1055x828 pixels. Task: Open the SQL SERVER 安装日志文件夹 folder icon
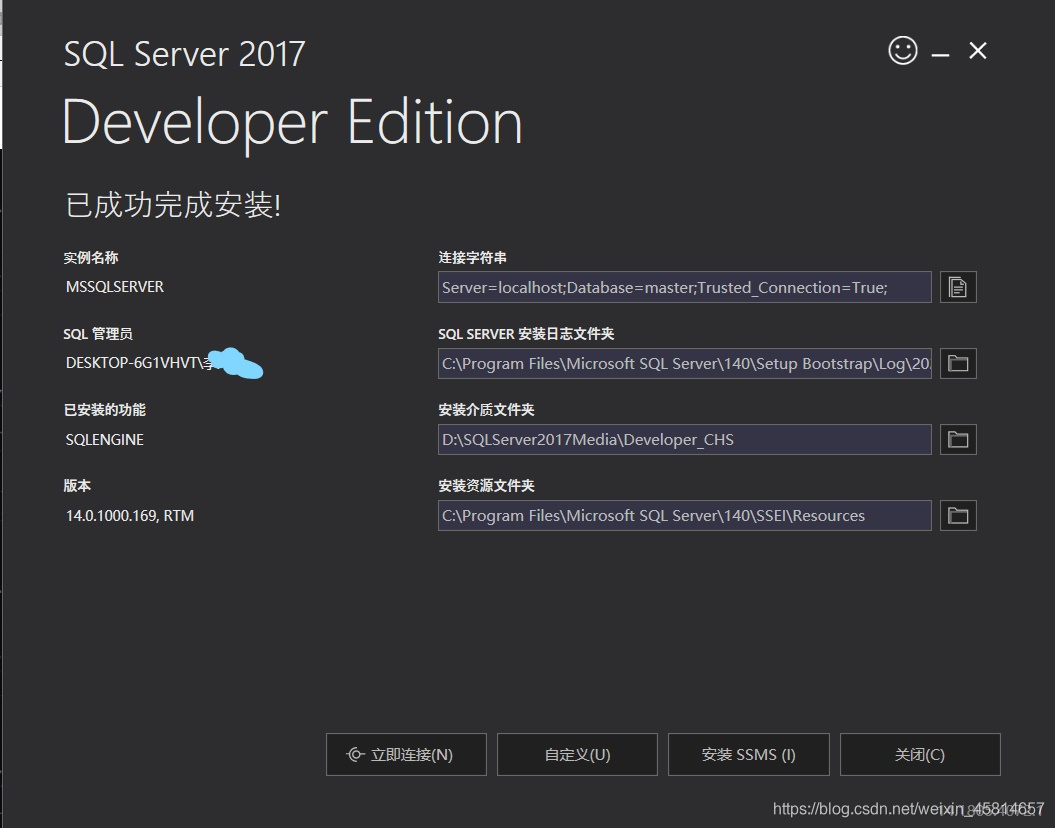pyautogui.click(x=957, y=363)
